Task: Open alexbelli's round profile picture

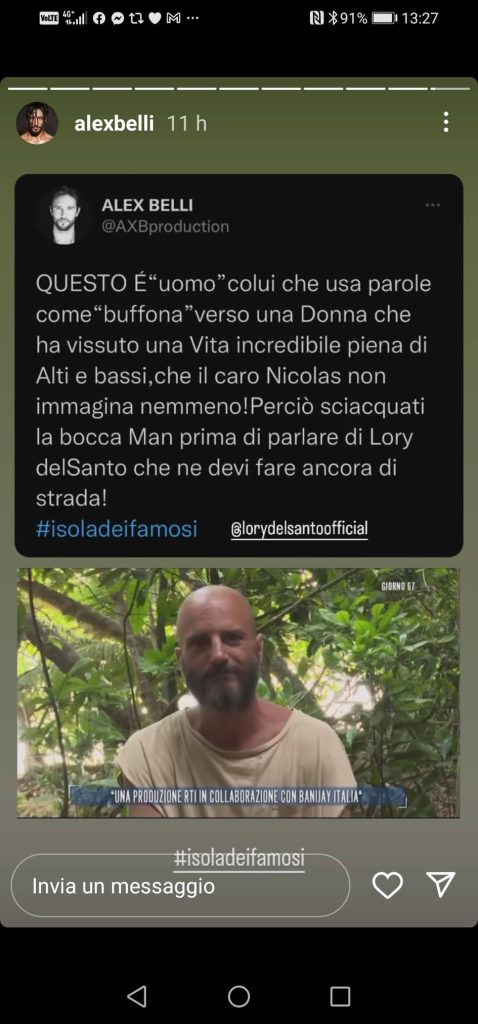Action: 37,123
